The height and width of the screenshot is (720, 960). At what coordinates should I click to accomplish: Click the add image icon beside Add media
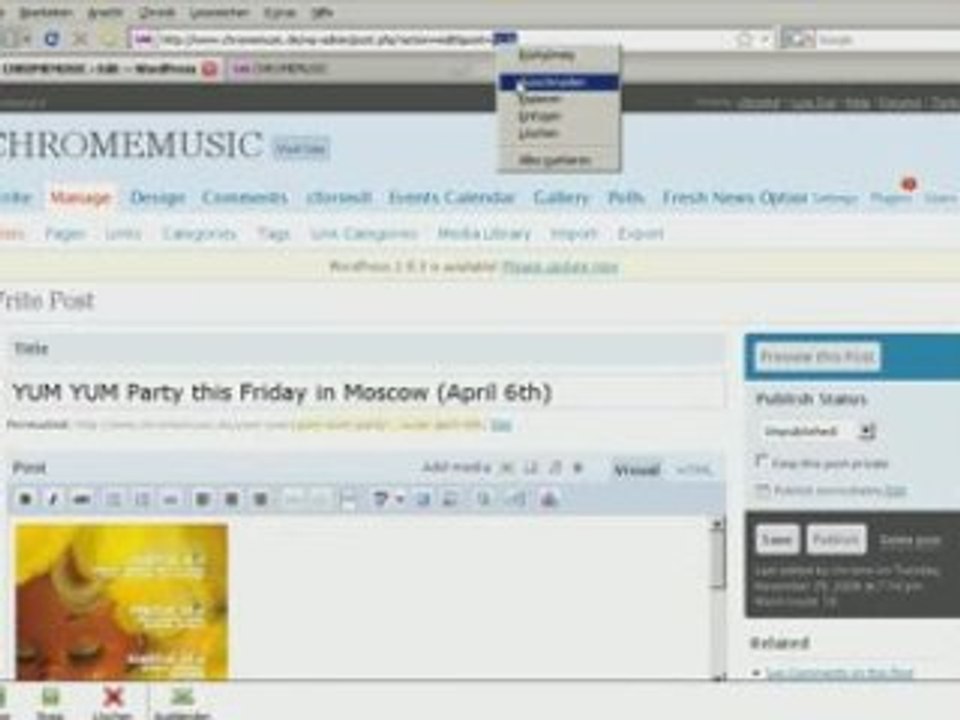(506, 469)
